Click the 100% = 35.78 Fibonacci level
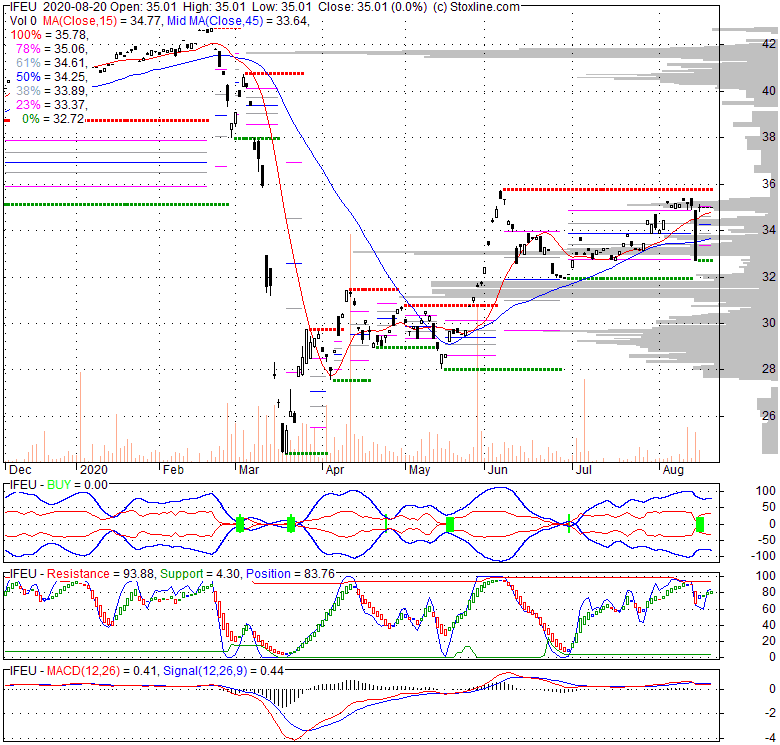 pyautogui.click(x=49, y=35)
